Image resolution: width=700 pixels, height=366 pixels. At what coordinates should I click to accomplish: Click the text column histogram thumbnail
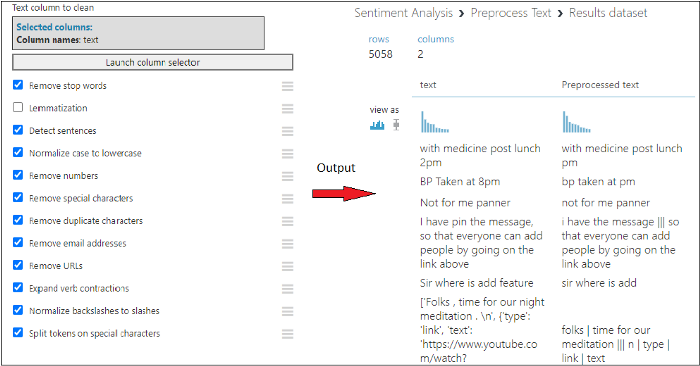coord(435,122)
